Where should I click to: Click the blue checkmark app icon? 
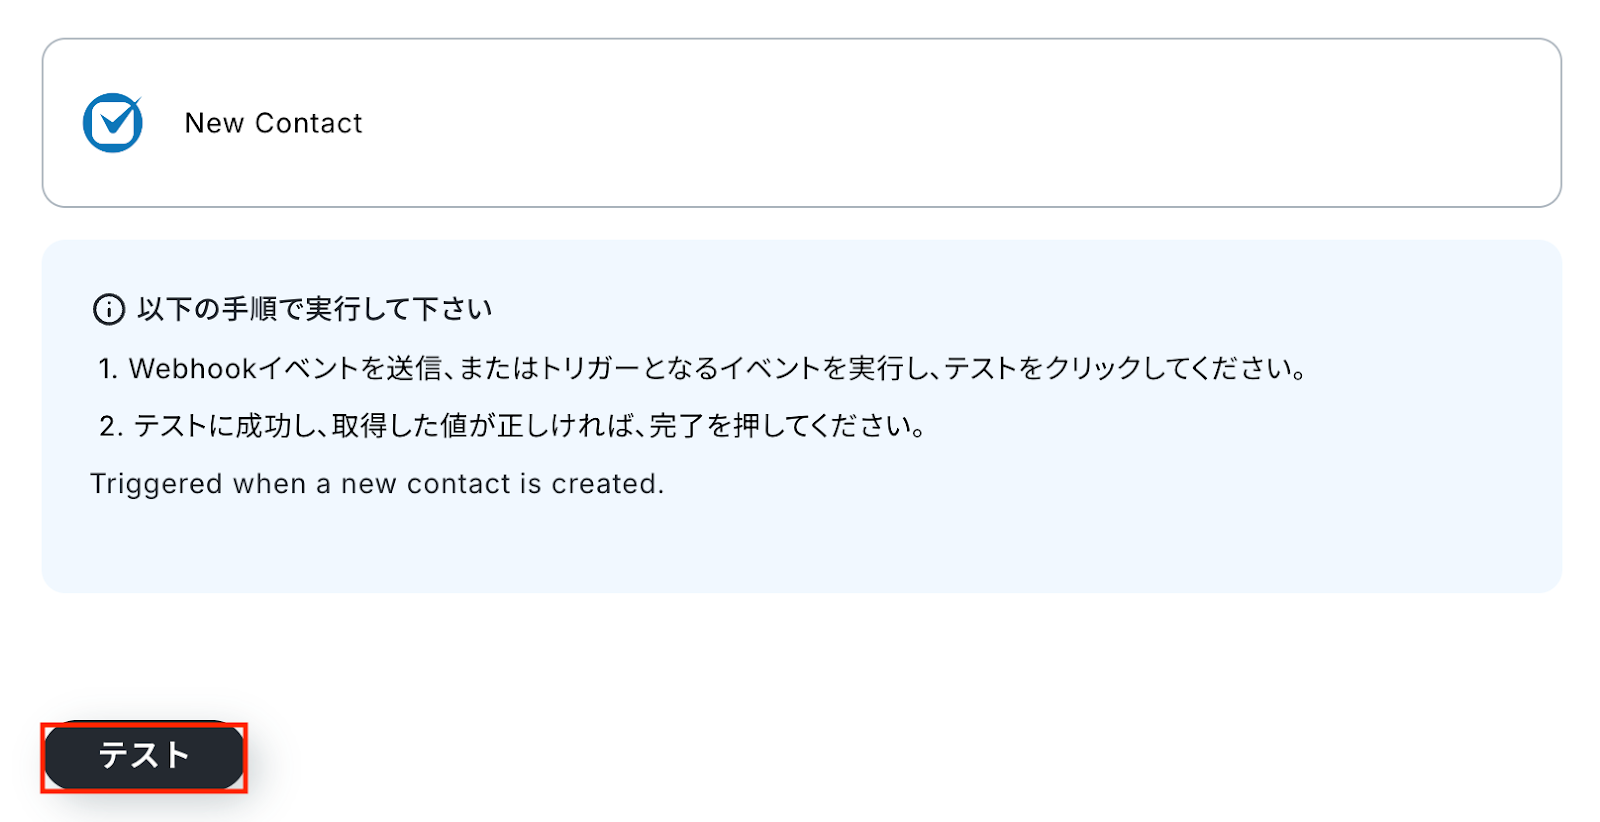click(112, 123)
